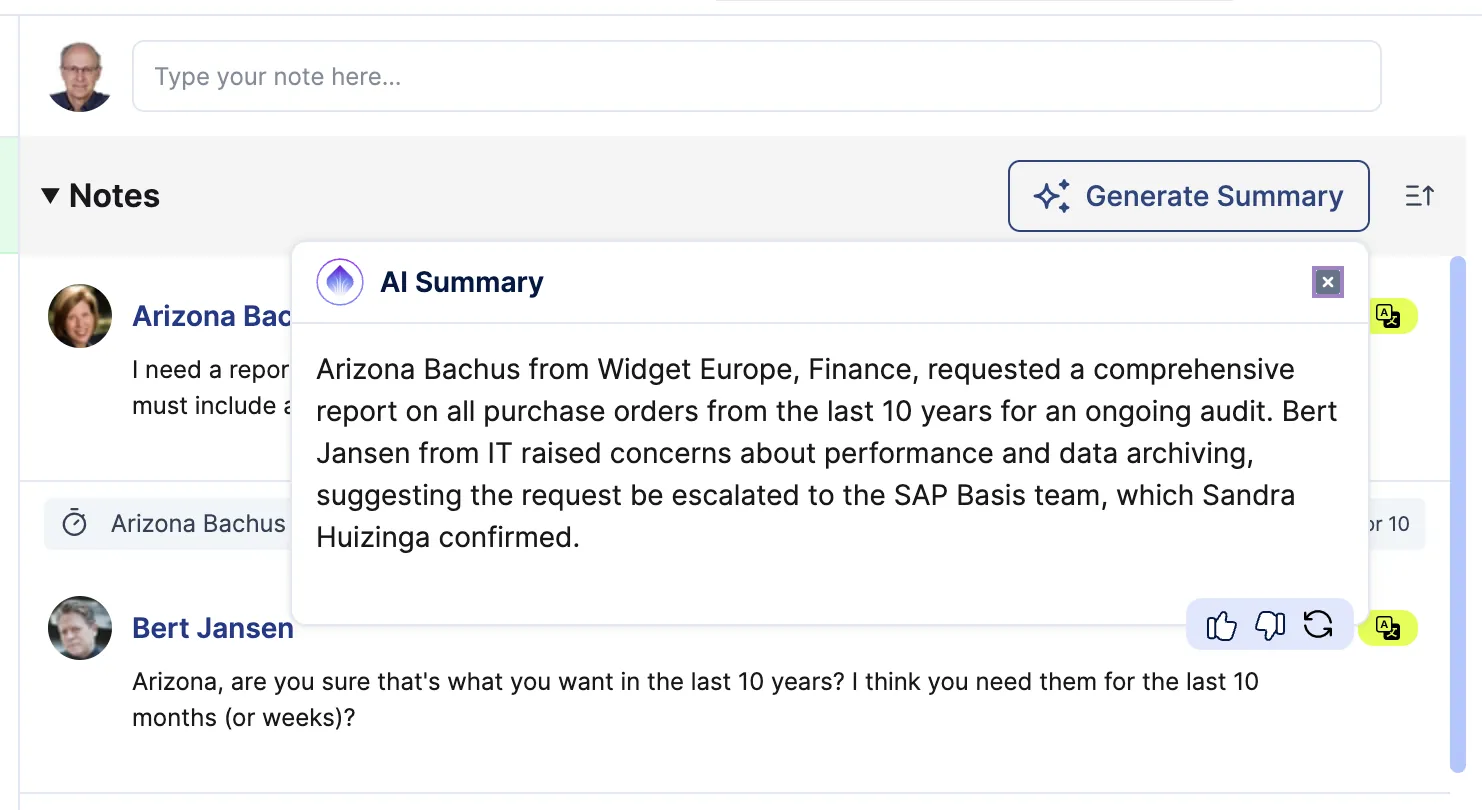Click the Generate Summary button
This screenshot has width=1482, height=810.
tap(1188, 196)
